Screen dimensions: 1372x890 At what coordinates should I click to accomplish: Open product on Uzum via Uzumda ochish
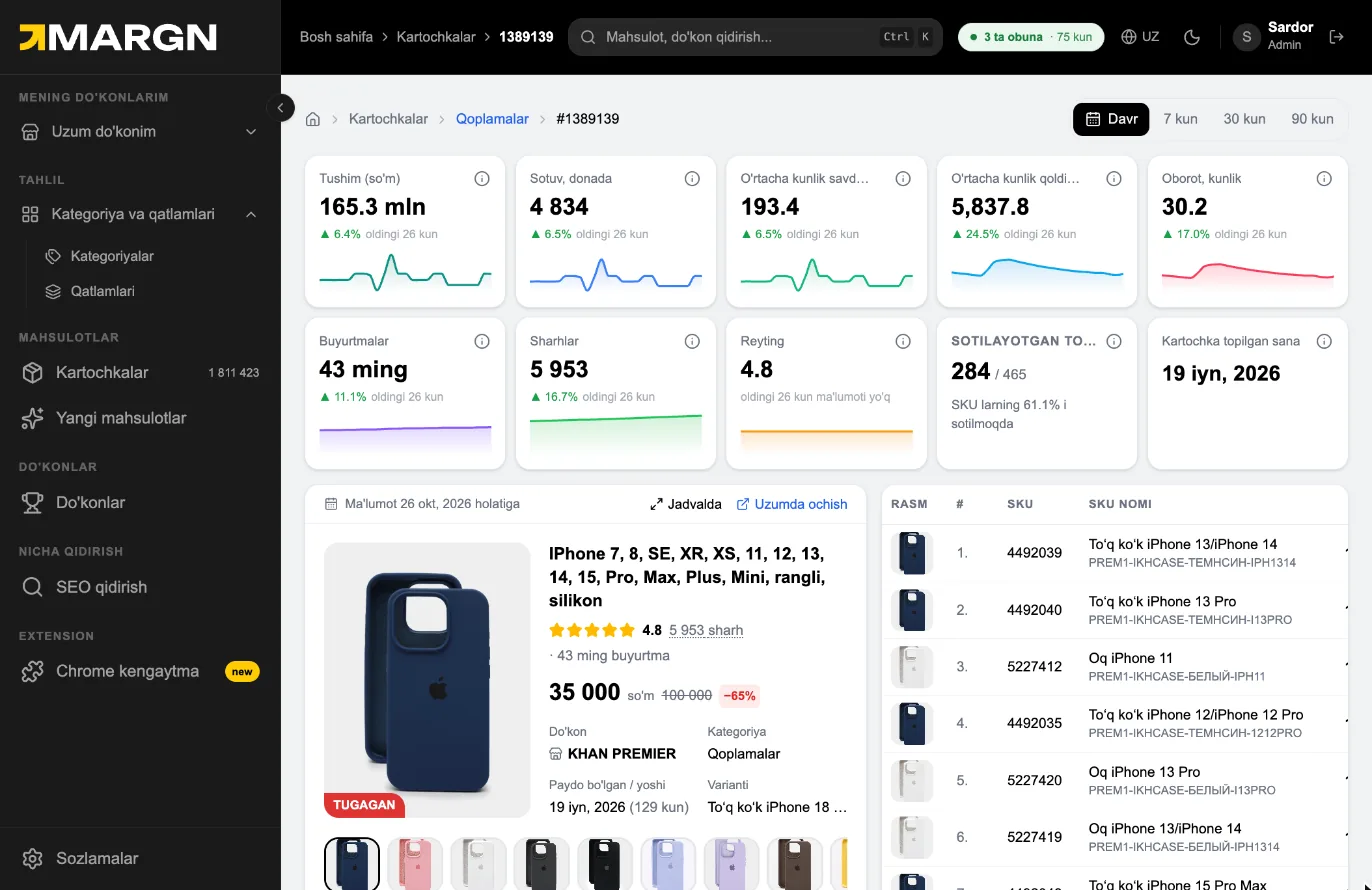click(x=792, y=504)
